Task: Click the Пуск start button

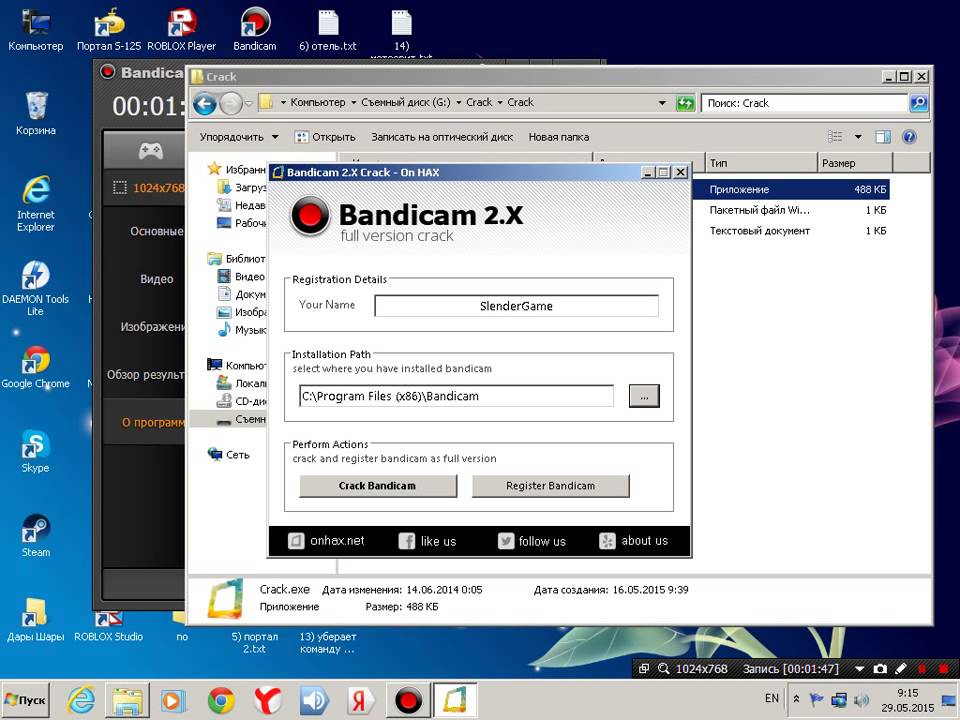Action: (26, 700)
